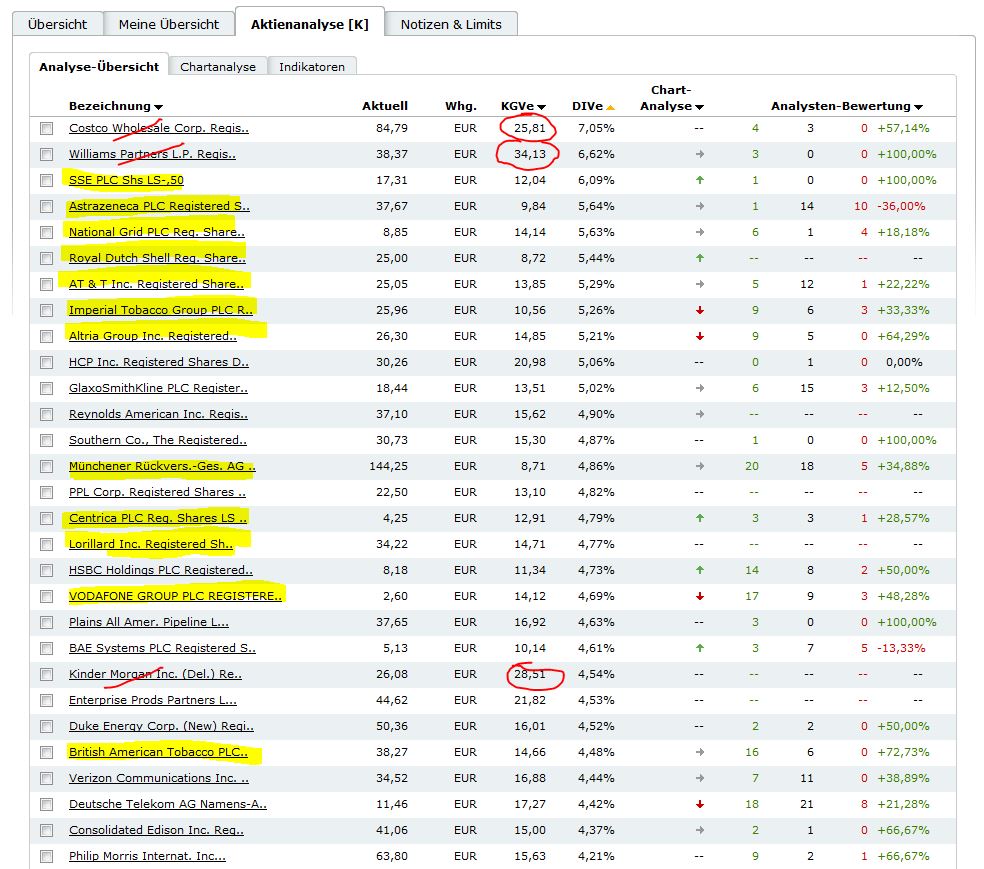The width and height of the screenshot is (984, 869).
Task: Click Centrica green up-arrow chart icon
Action: pyautogui.click(x=700, y=518)
